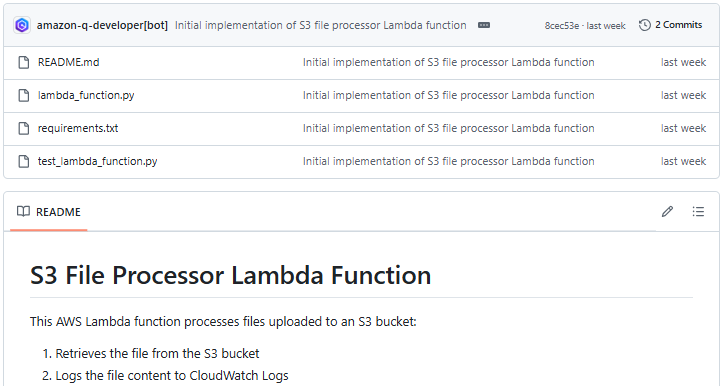Open commit hash 8cec53e
This screenshot has width=727, height=386.
coord(561,25)
